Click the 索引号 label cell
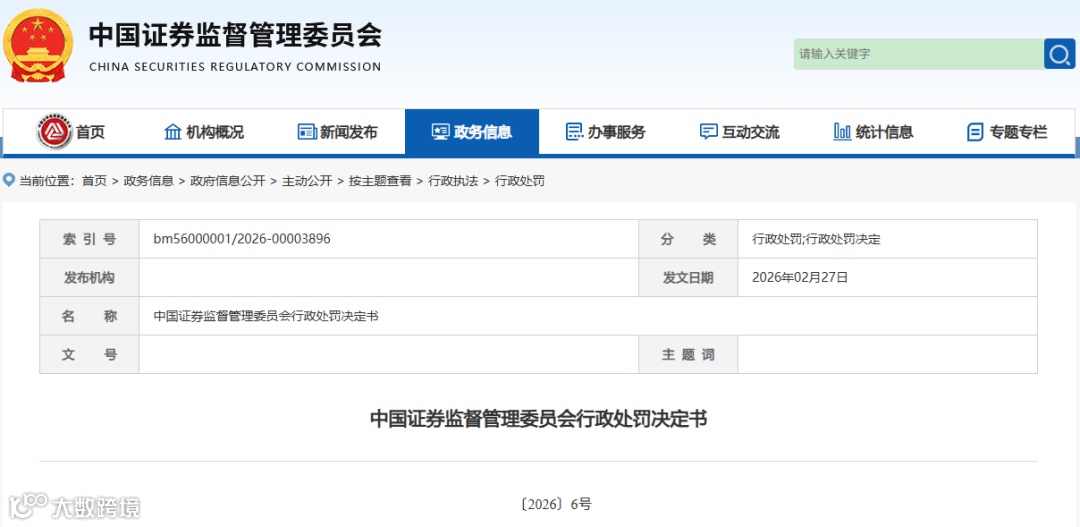The width and height of the screenshot is (1080, 527). coord(90,239)
